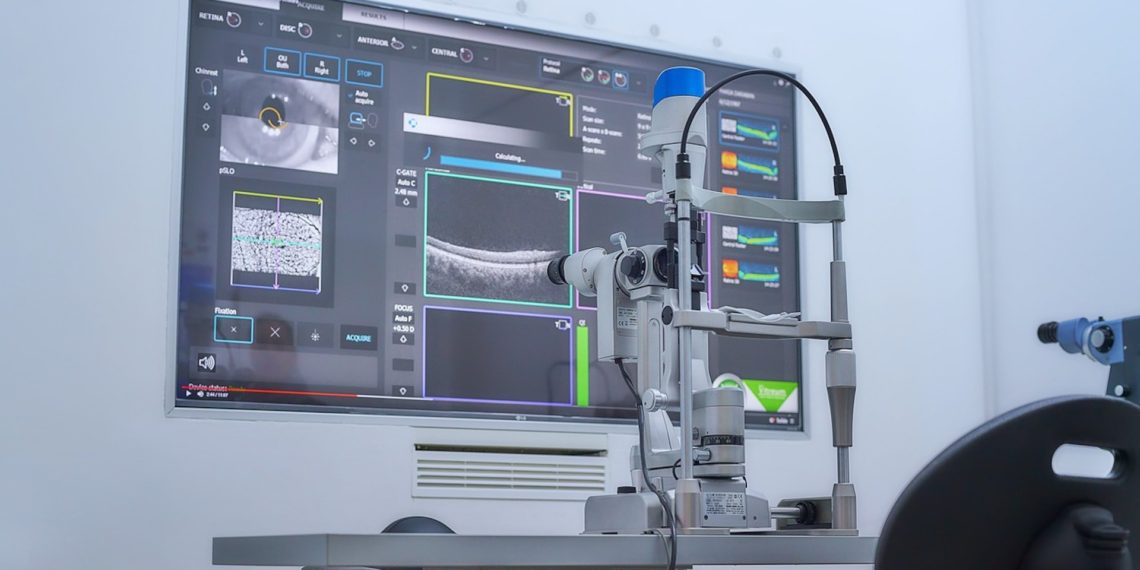Open the Protocol dropdown chevron
This screenshot has width=1140, height=570.
(640, 84)
